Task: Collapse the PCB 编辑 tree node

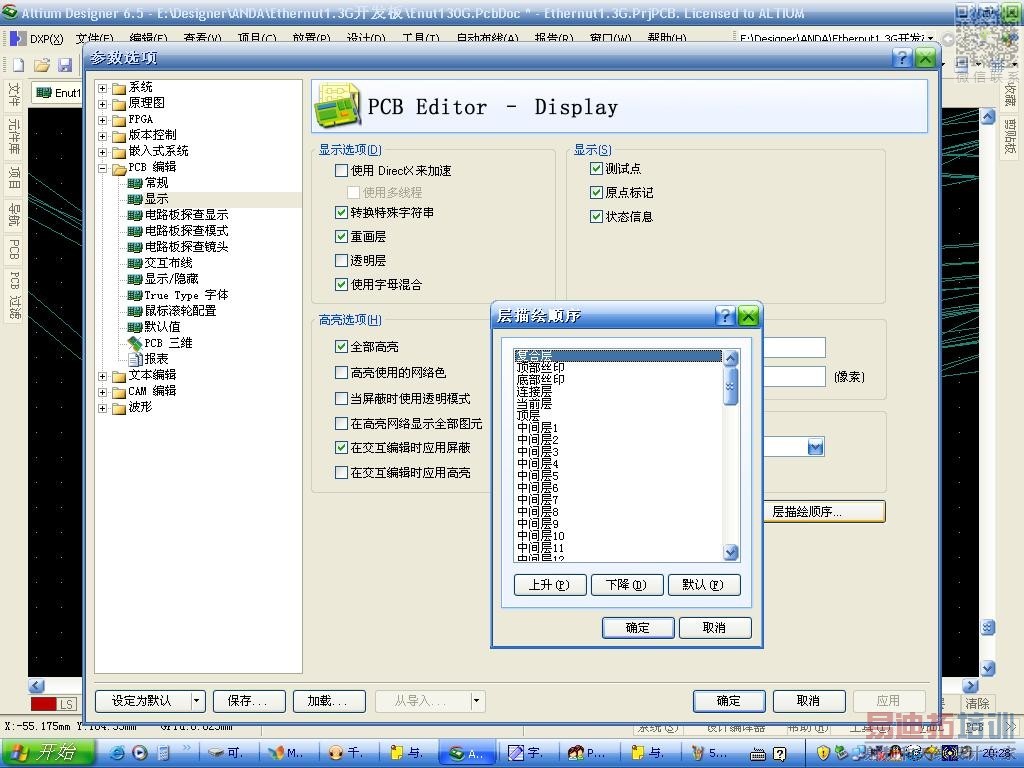Action: point(103,168)
